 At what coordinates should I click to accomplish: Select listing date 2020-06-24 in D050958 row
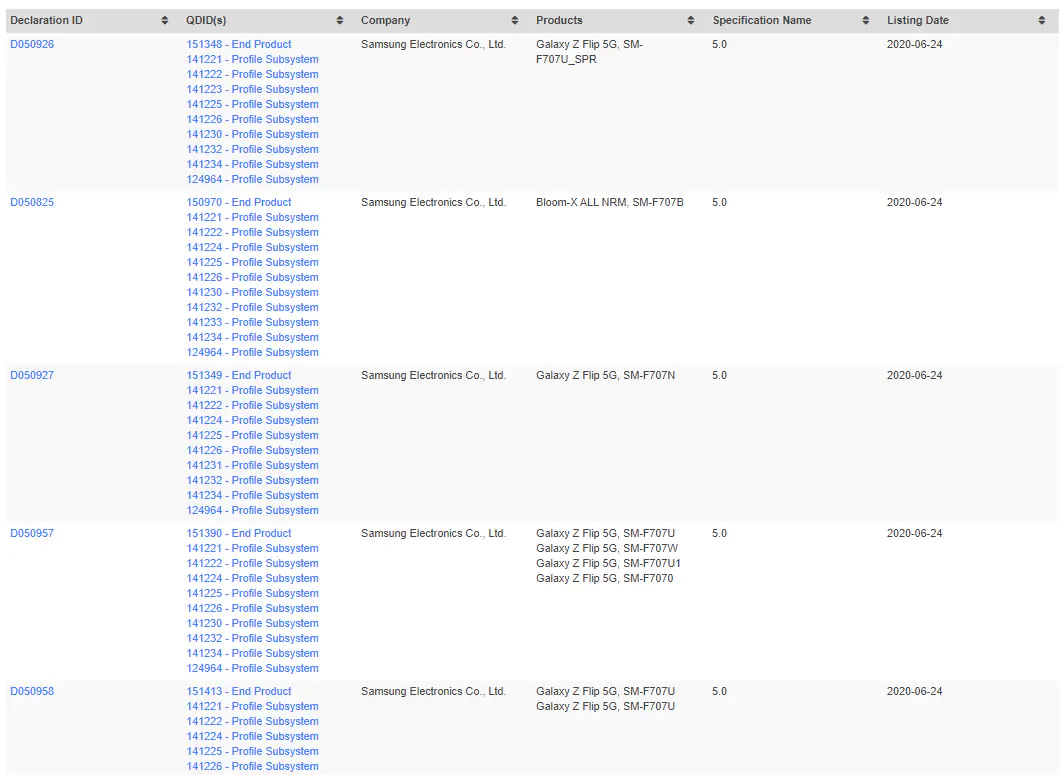pyautogui.click(x=915, y=692)
